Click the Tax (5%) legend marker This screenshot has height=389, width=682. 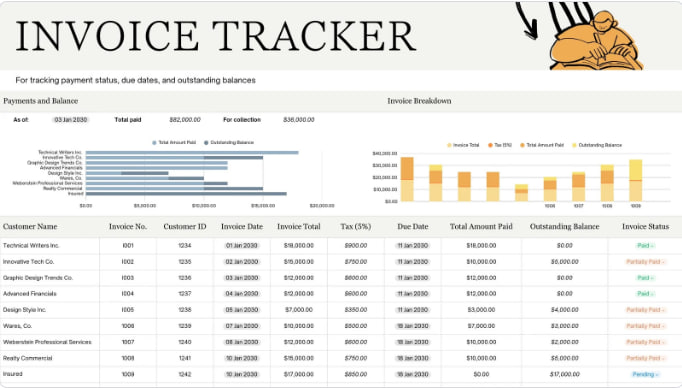coord(490,145)
